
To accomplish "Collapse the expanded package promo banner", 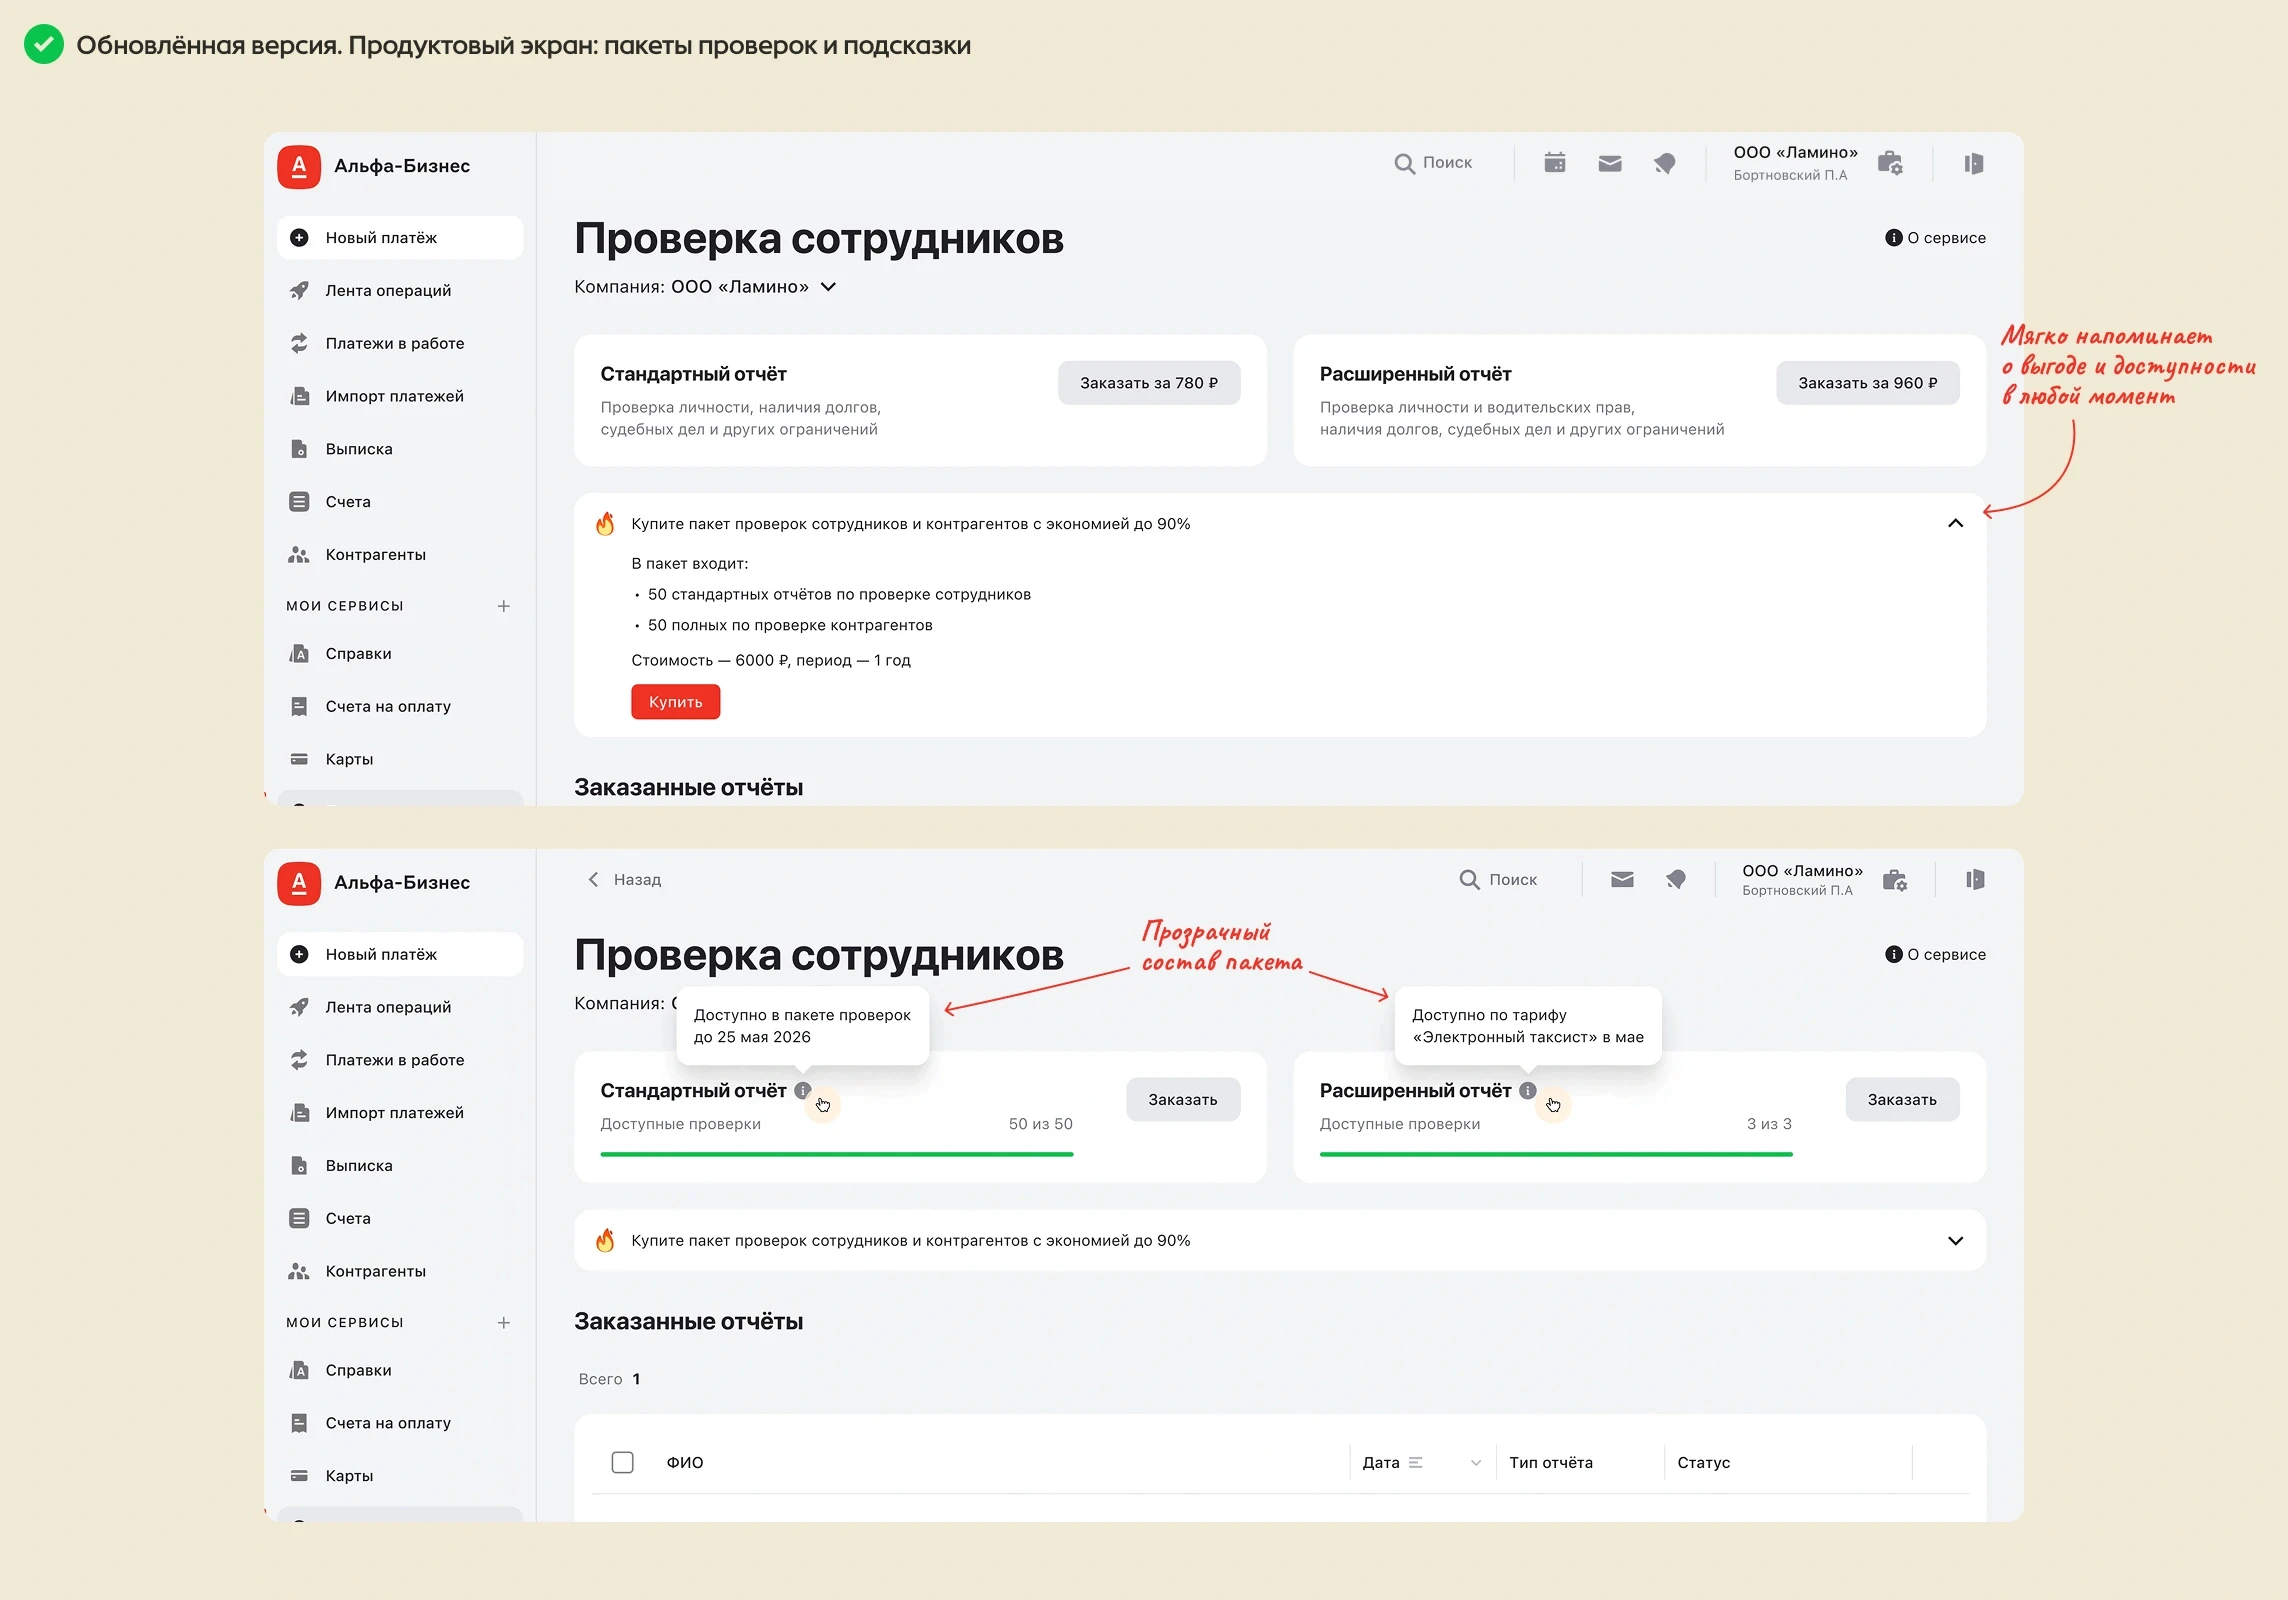I will [1956, 524].
